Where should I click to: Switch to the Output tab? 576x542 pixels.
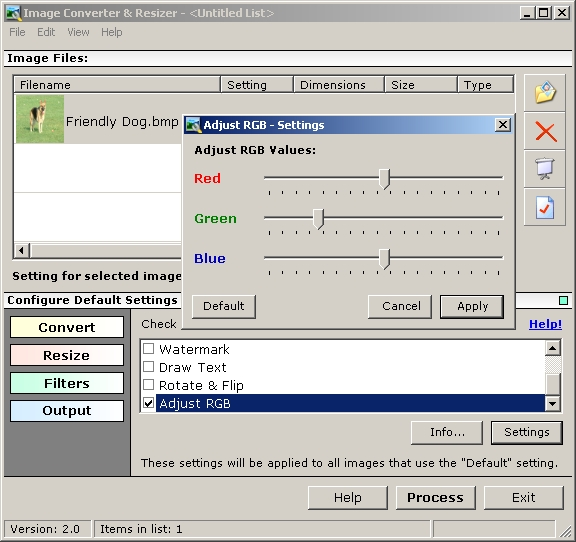coord(67,410)
